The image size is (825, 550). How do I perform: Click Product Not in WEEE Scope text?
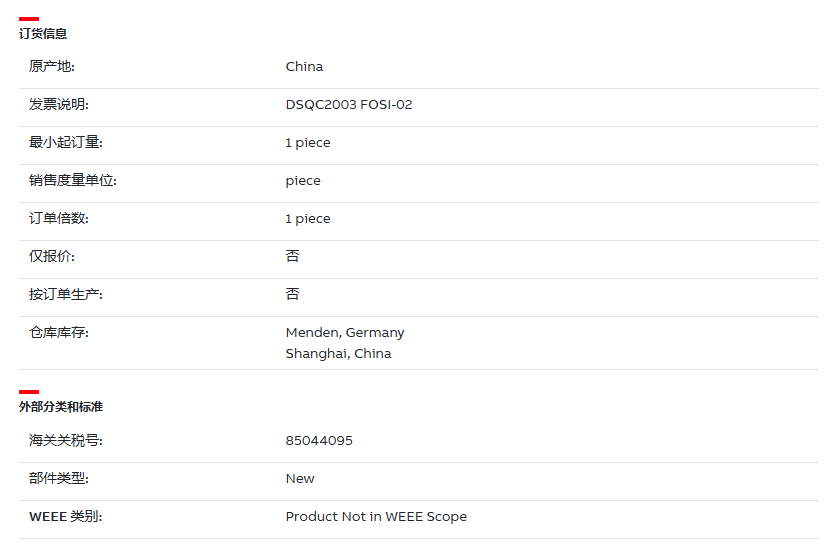(x=376, y=517)
